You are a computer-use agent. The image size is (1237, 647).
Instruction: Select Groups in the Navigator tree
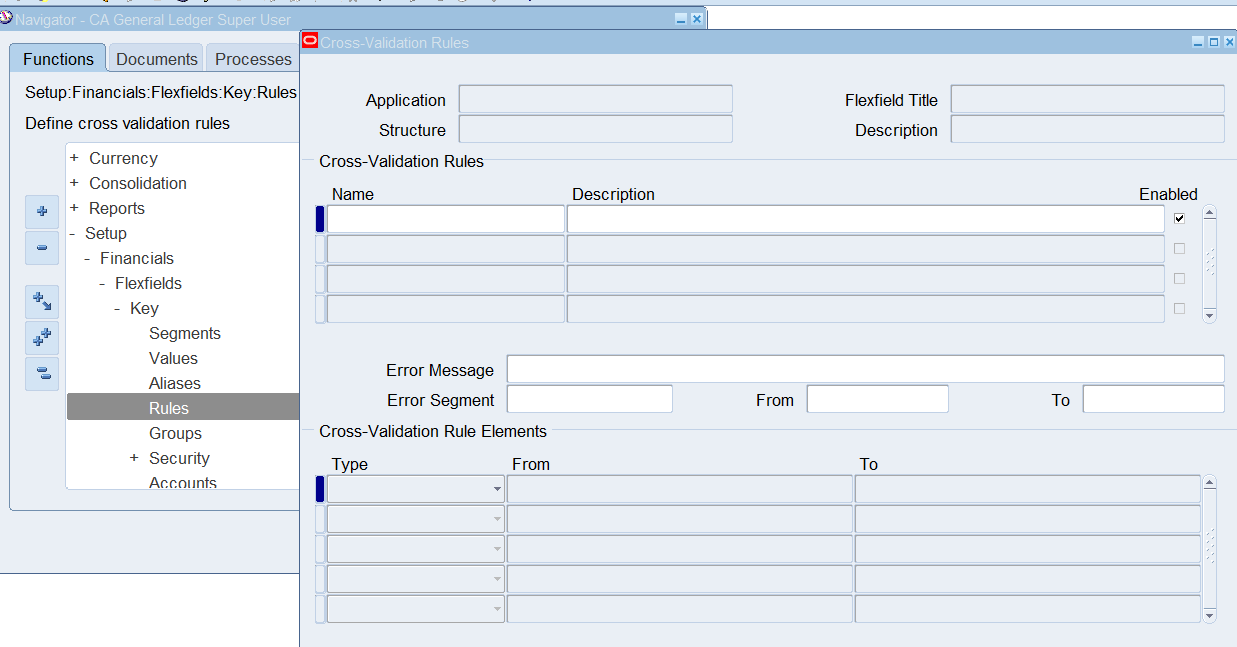click(x=175, y=433)
